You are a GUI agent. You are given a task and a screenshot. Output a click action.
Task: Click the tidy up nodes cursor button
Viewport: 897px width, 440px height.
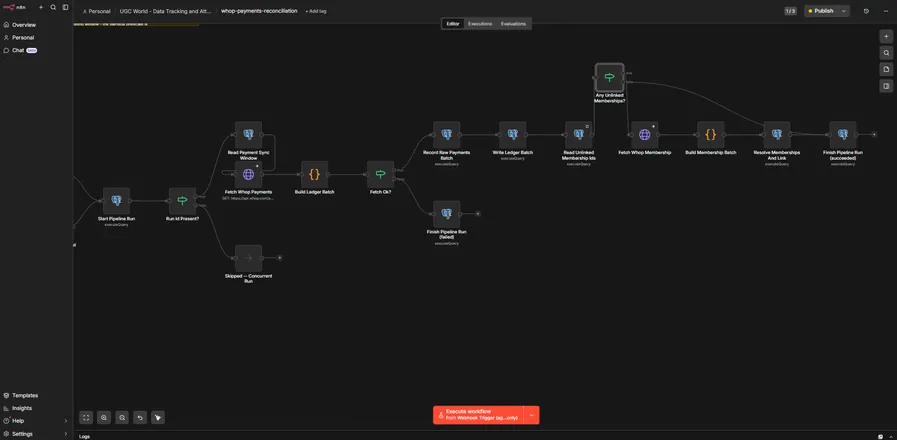tap(158, 418)
